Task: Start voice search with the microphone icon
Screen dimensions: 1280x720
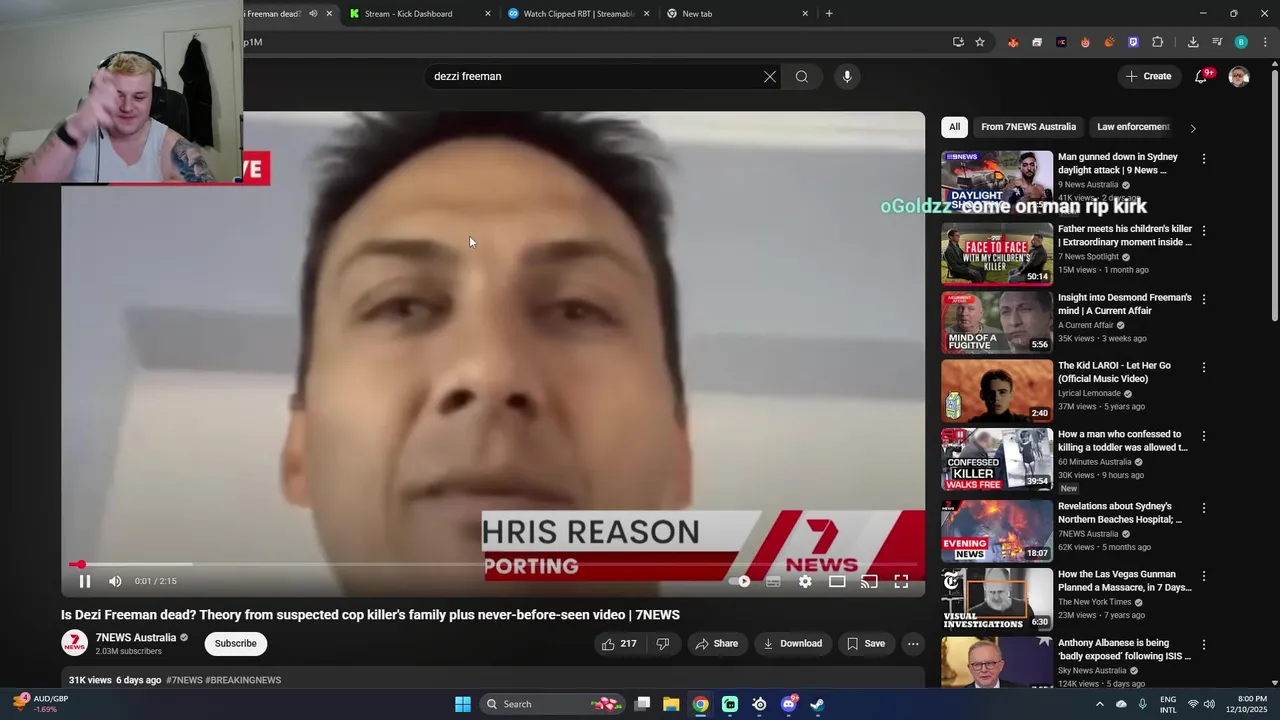Action: [847, 76]
